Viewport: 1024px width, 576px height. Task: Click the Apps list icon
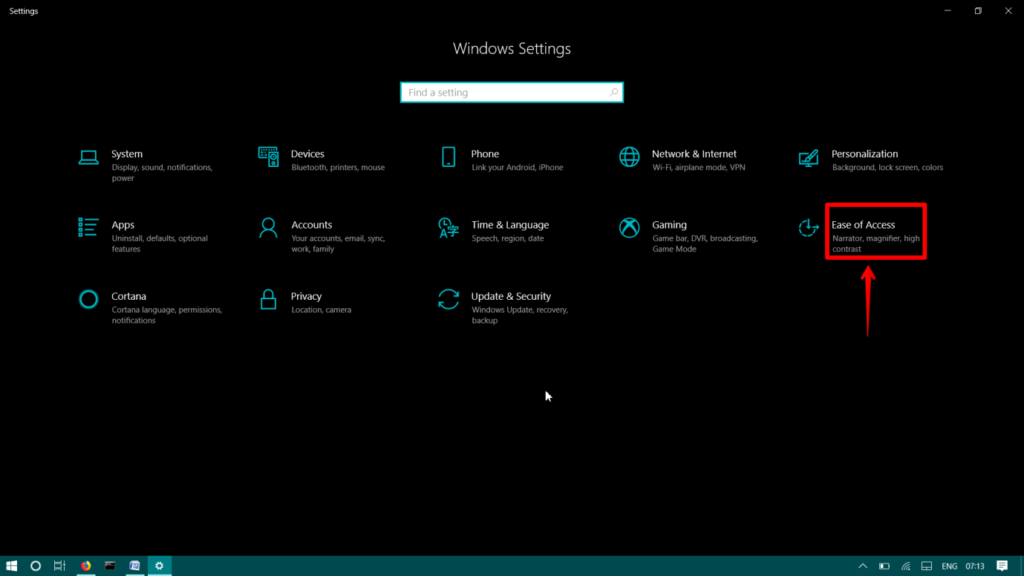pos(88,227)
